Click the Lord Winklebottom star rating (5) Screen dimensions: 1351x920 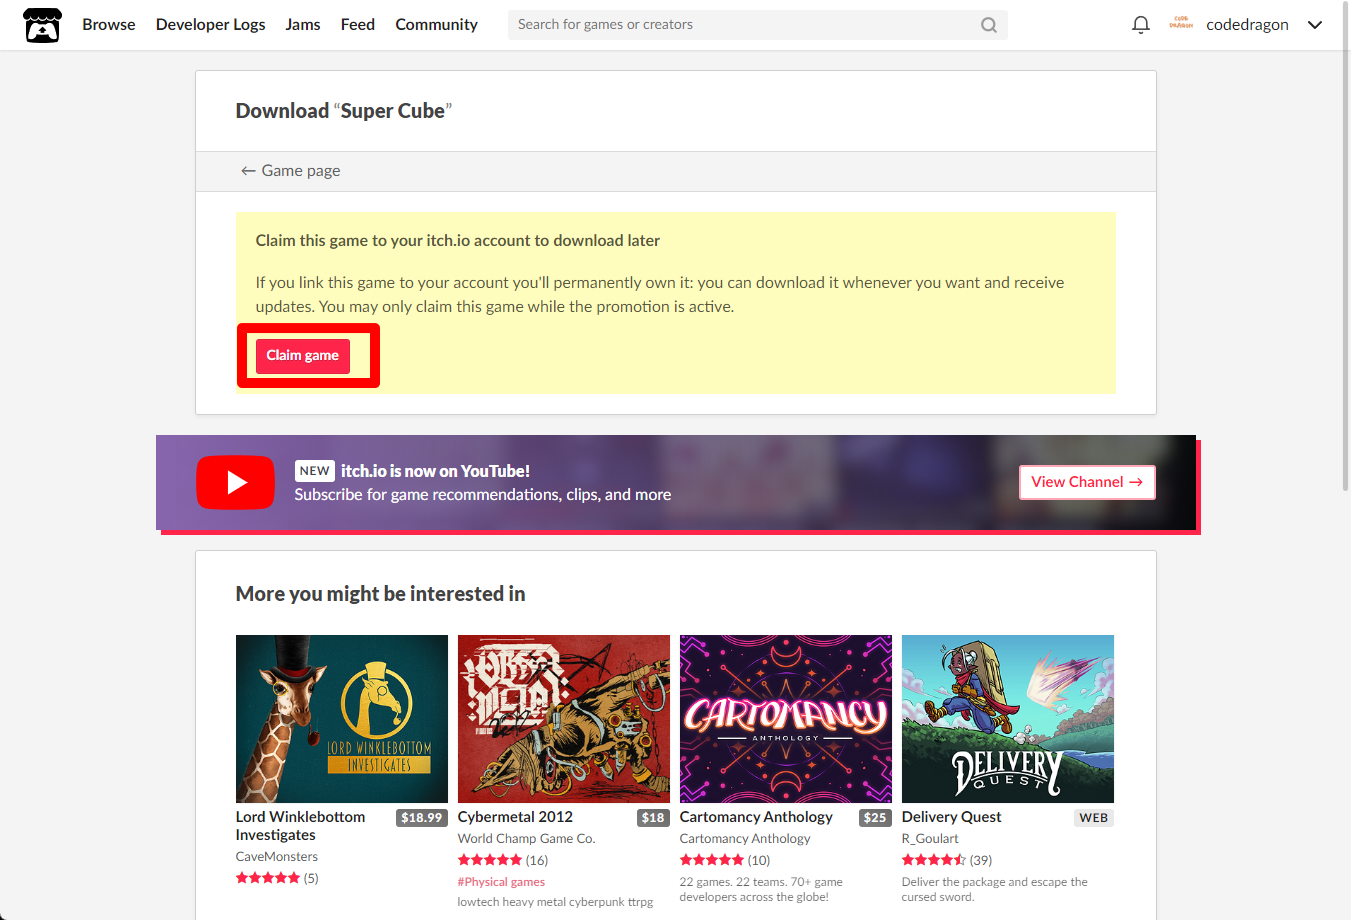(277, 878)
